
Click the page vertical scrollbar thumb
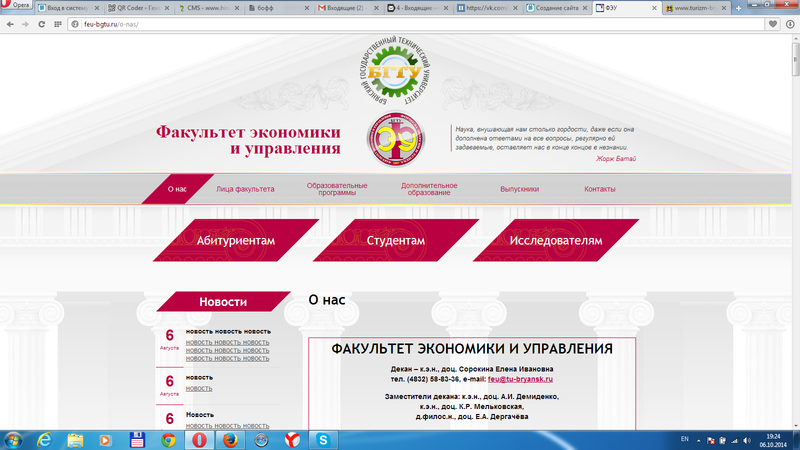pos(795,59)
